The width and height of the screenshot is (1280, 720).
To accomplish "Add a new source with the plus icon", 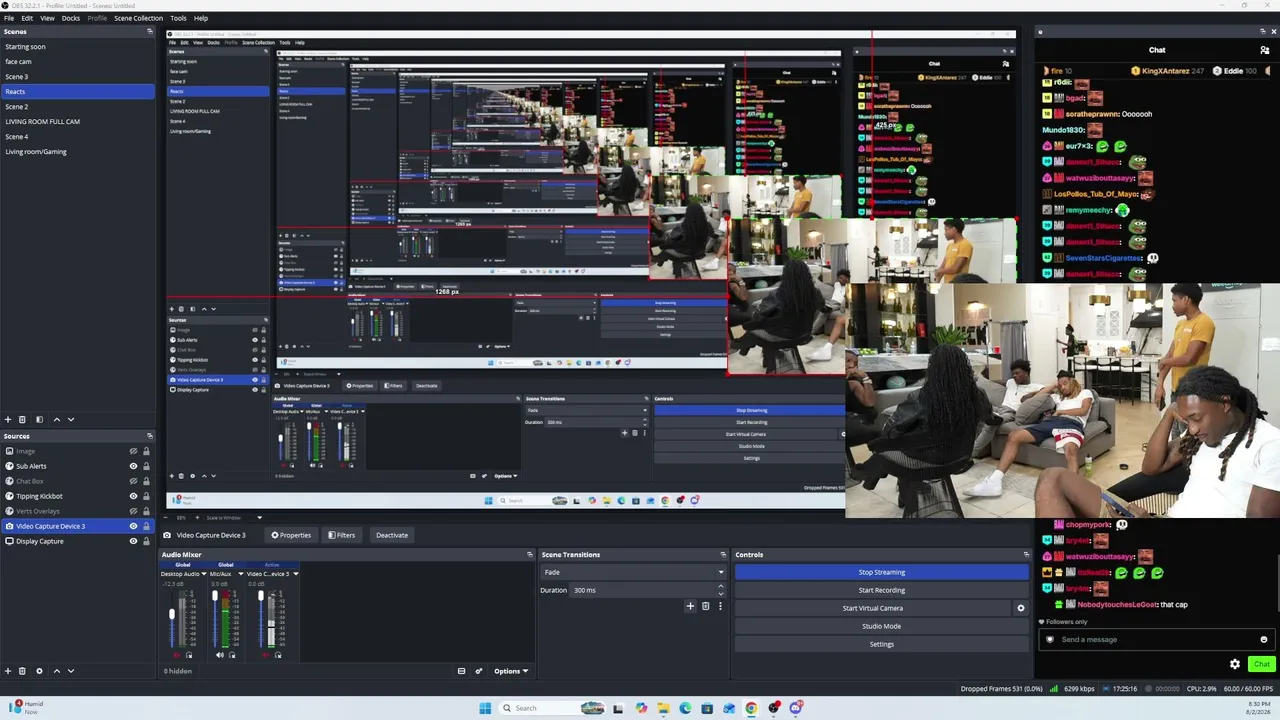I will [x=8, y=671].
